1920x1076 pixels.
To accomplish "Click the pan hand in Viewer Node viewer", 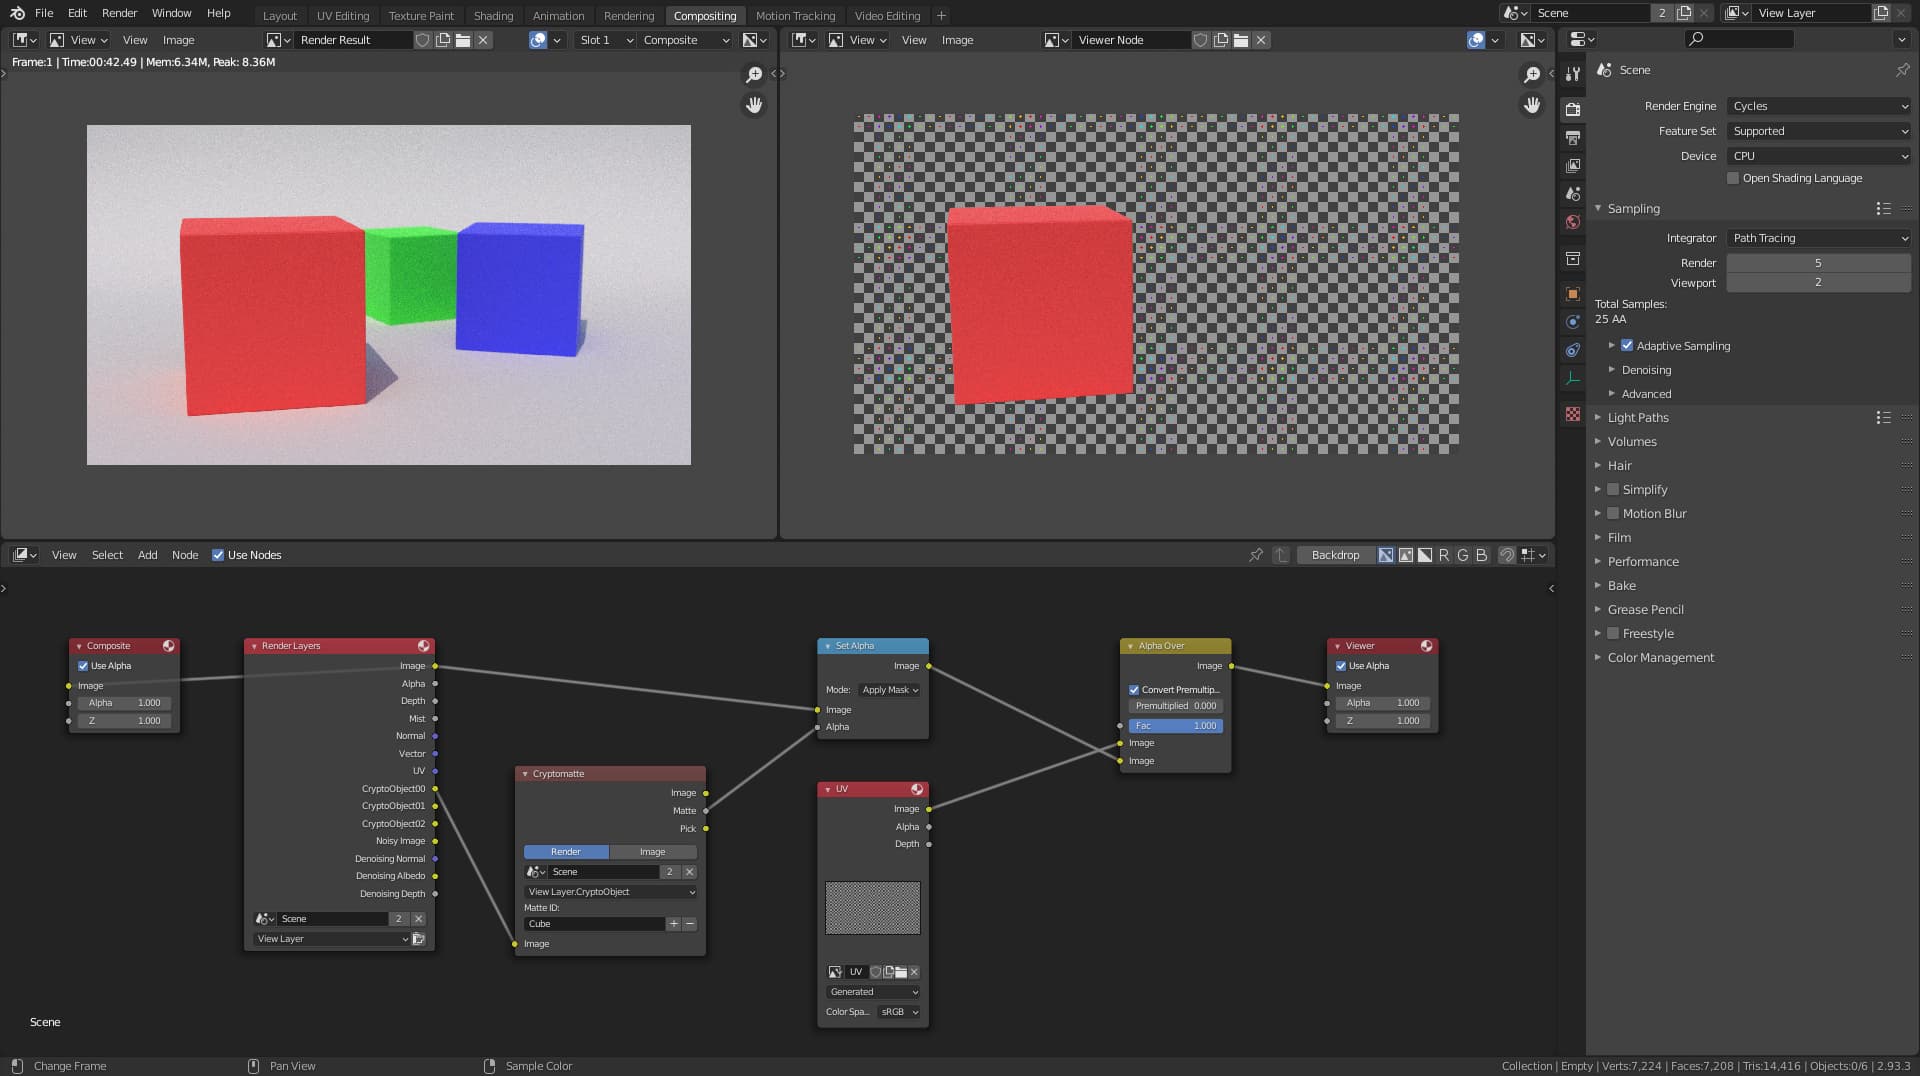I will click(1531, 105).
